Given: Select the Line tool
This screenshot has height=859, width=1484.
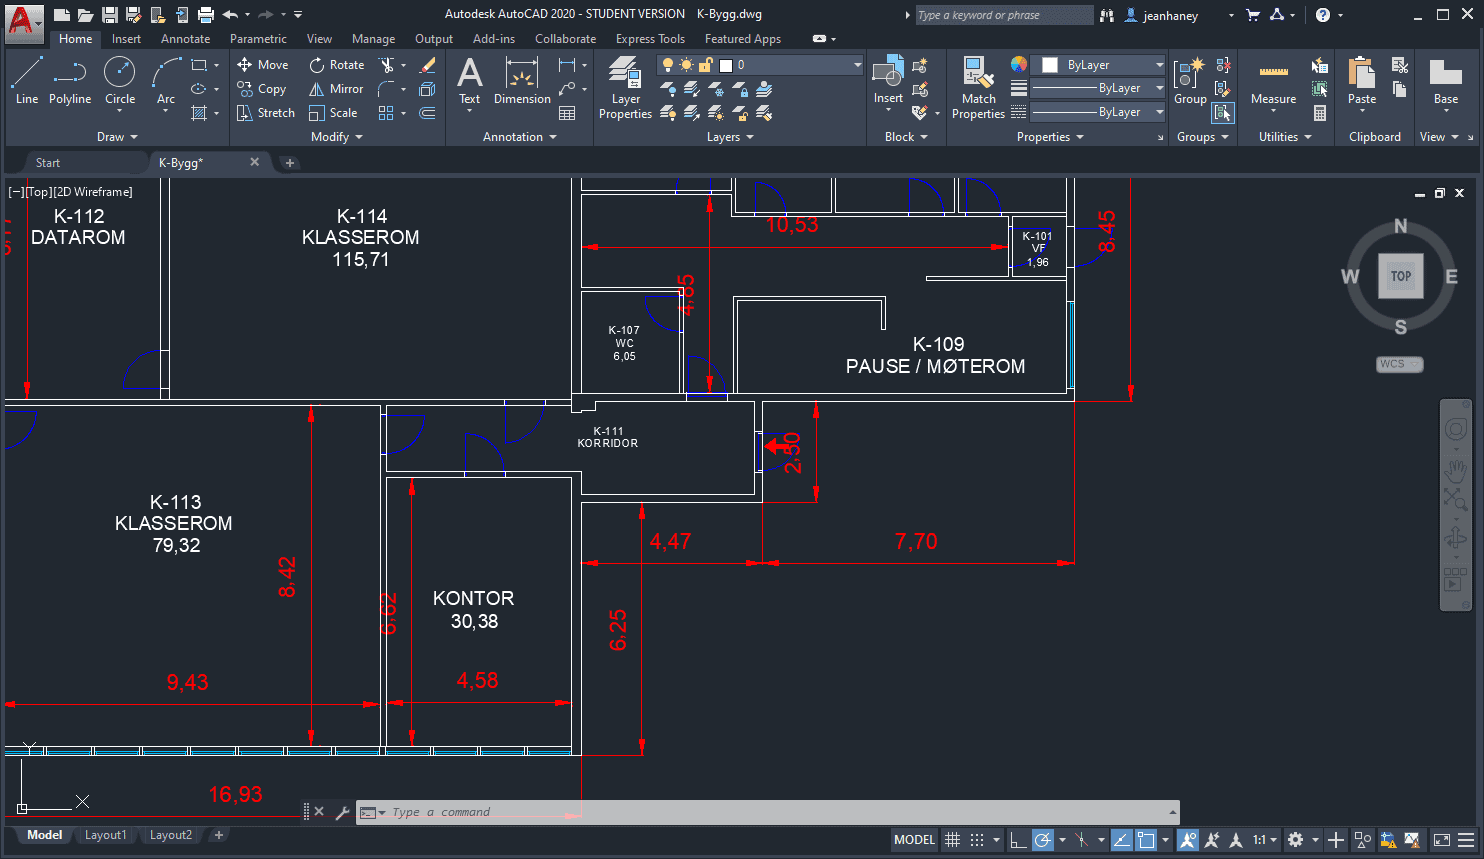Looking at the screenshot, I should 27,81.
